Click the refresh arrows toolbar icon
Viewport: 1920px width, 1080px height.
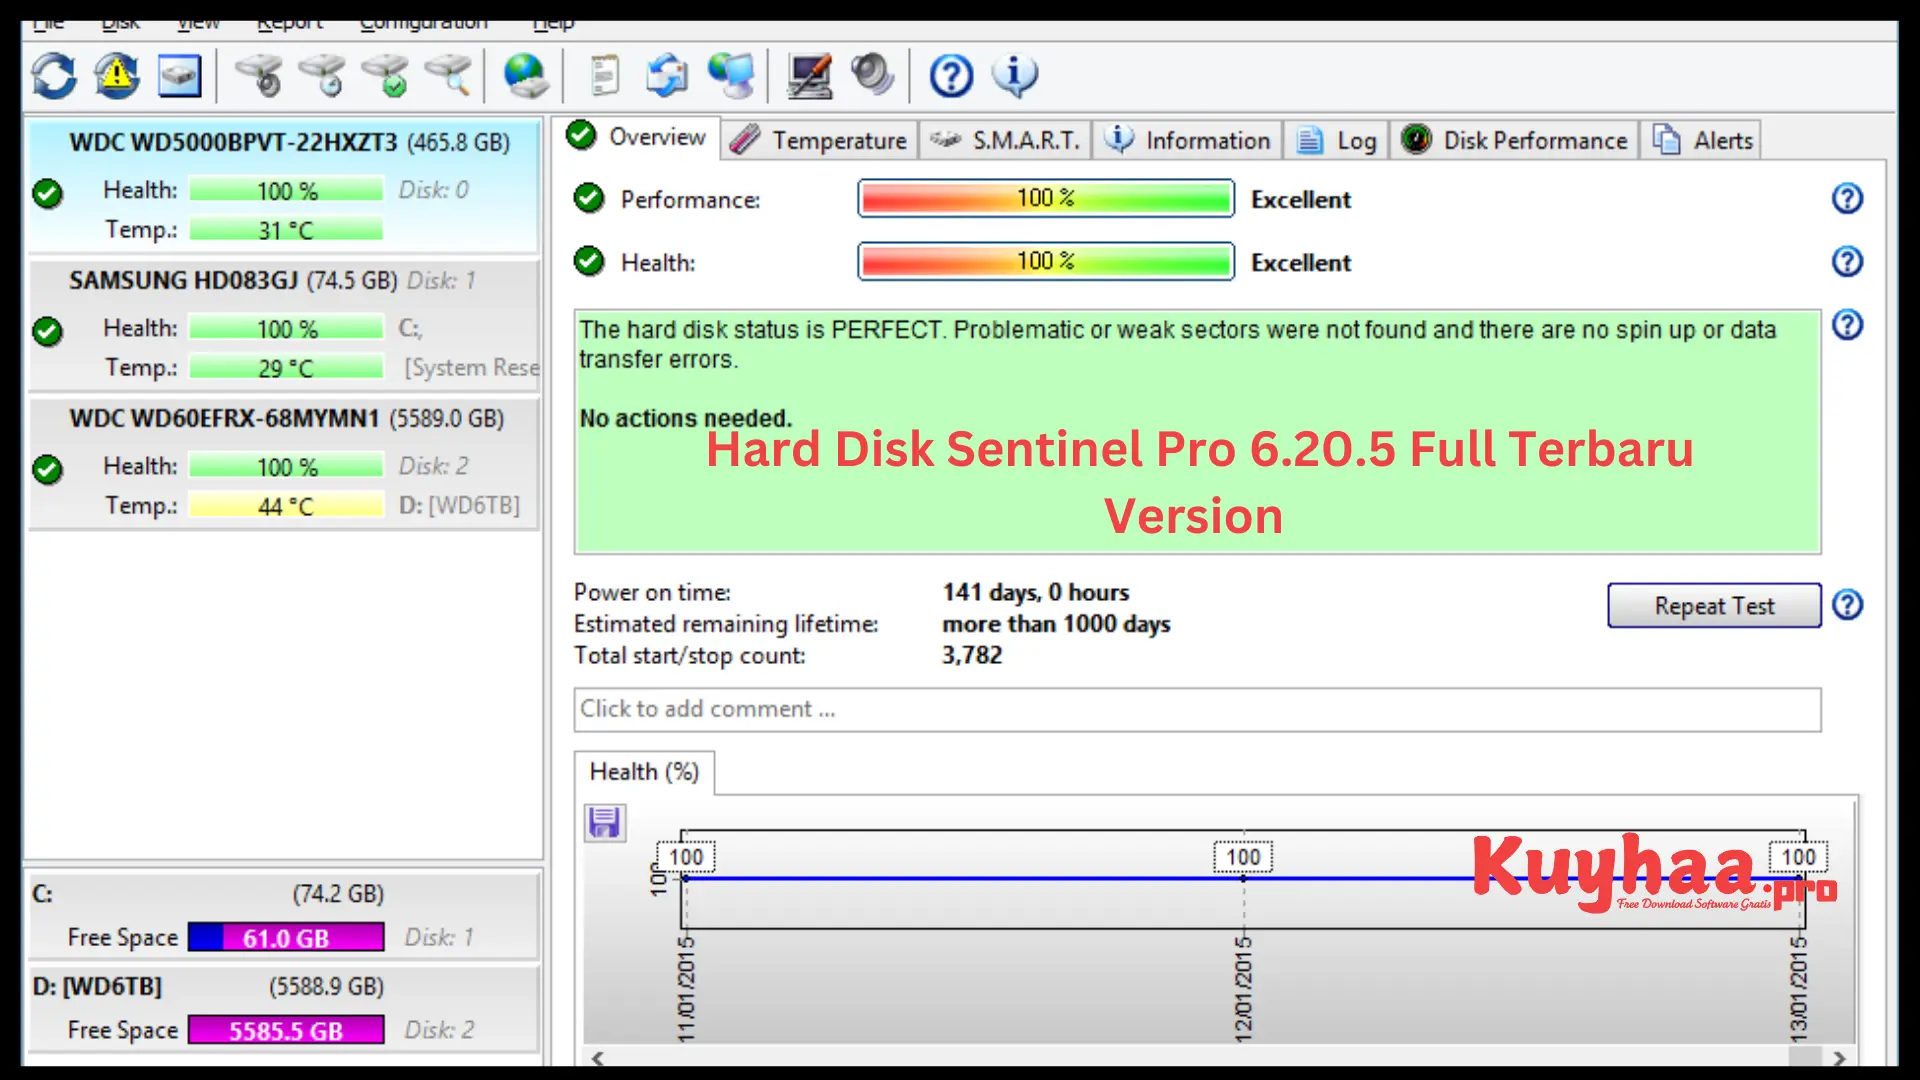pos(54,76)
